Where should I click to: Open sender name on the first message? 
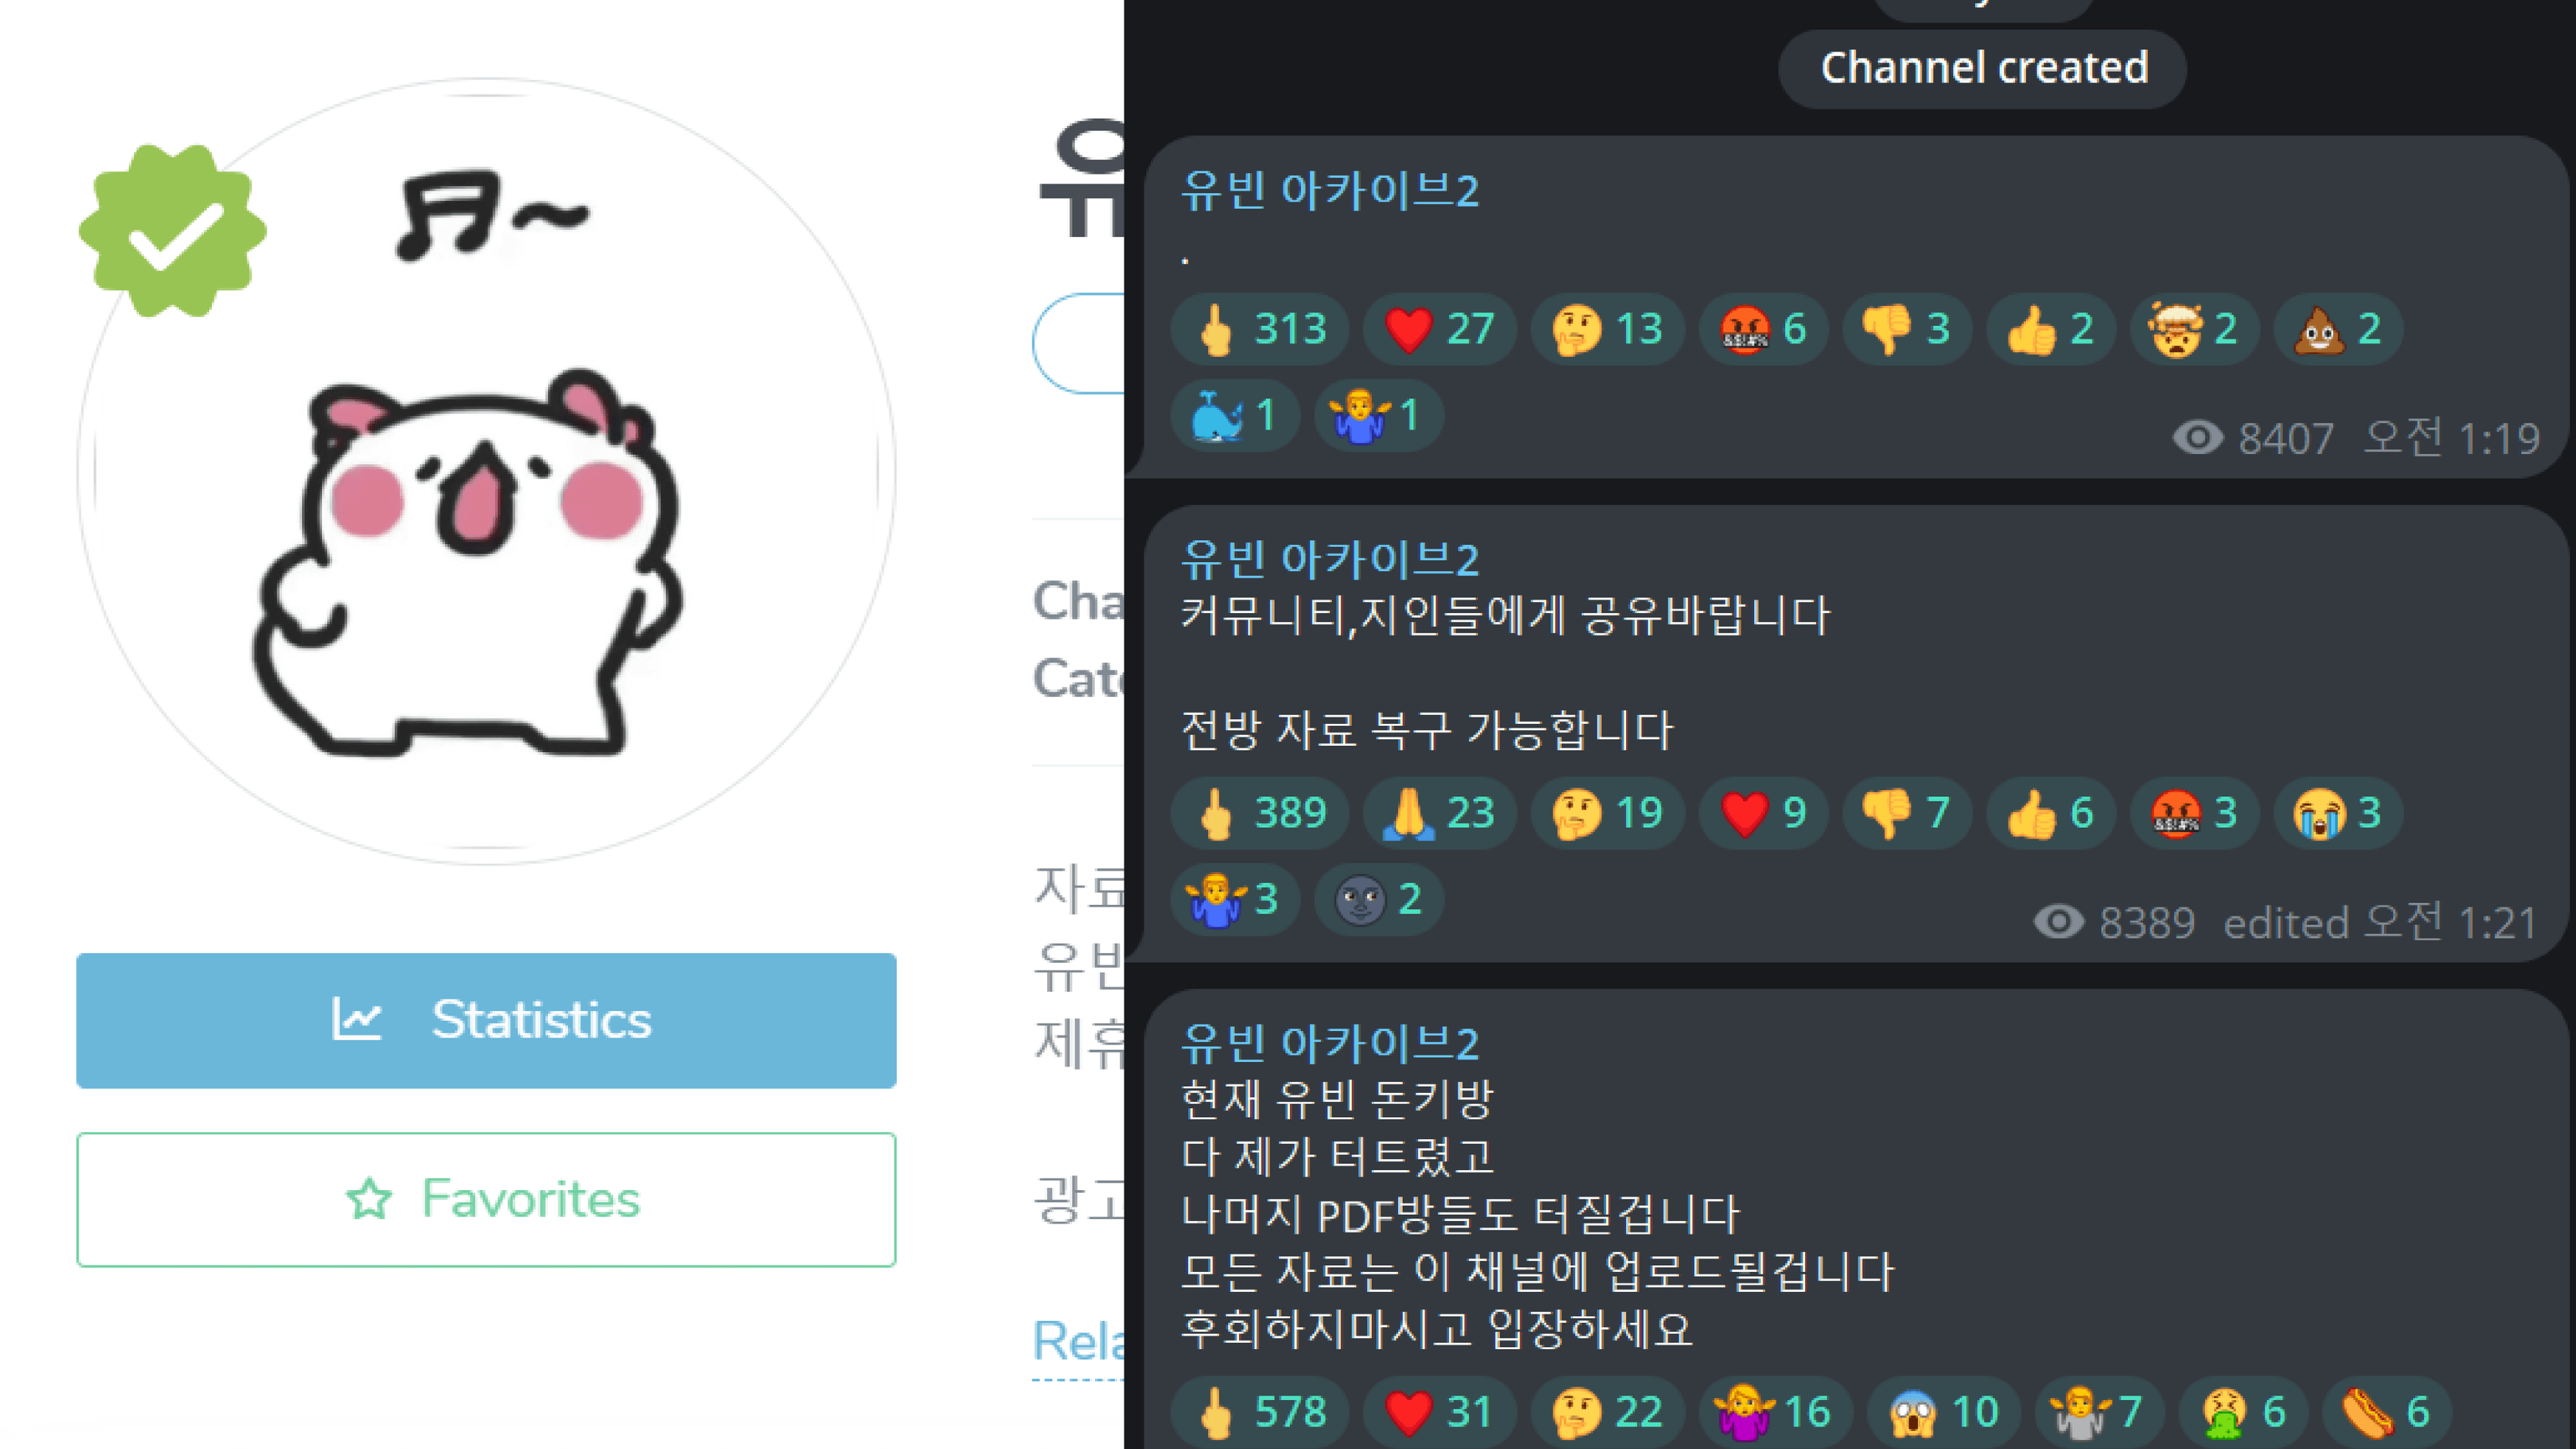tap(1329, 190)
